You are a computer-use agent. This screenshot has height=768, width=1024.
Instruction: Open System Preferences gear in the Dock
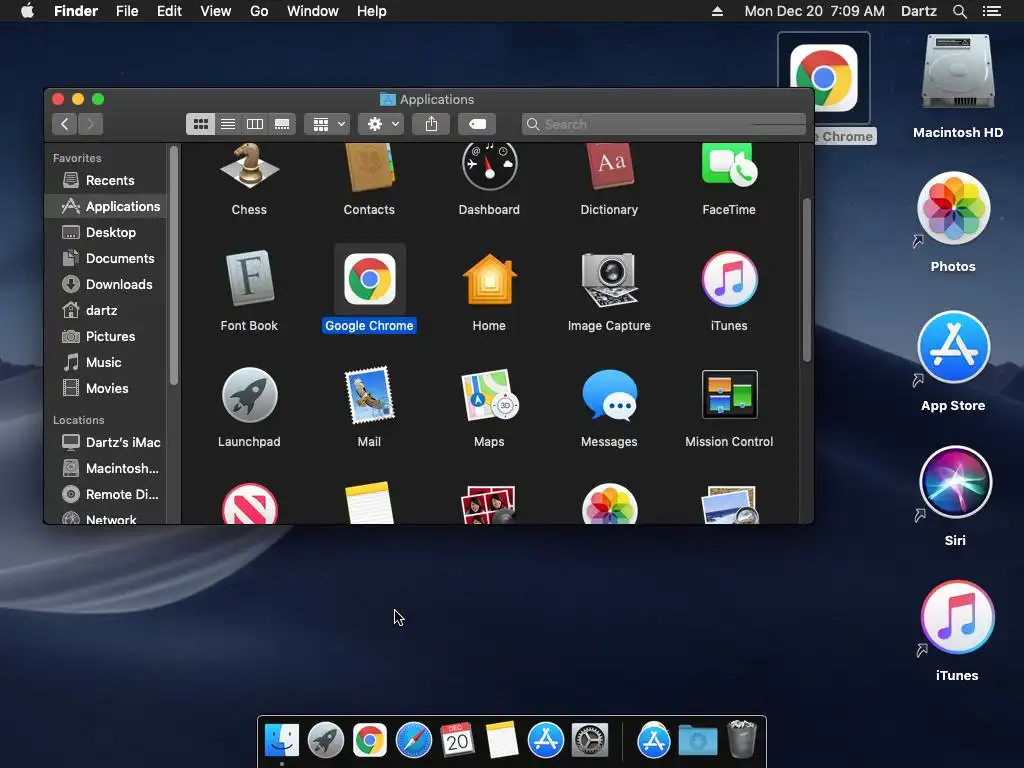tap(590, 741)
